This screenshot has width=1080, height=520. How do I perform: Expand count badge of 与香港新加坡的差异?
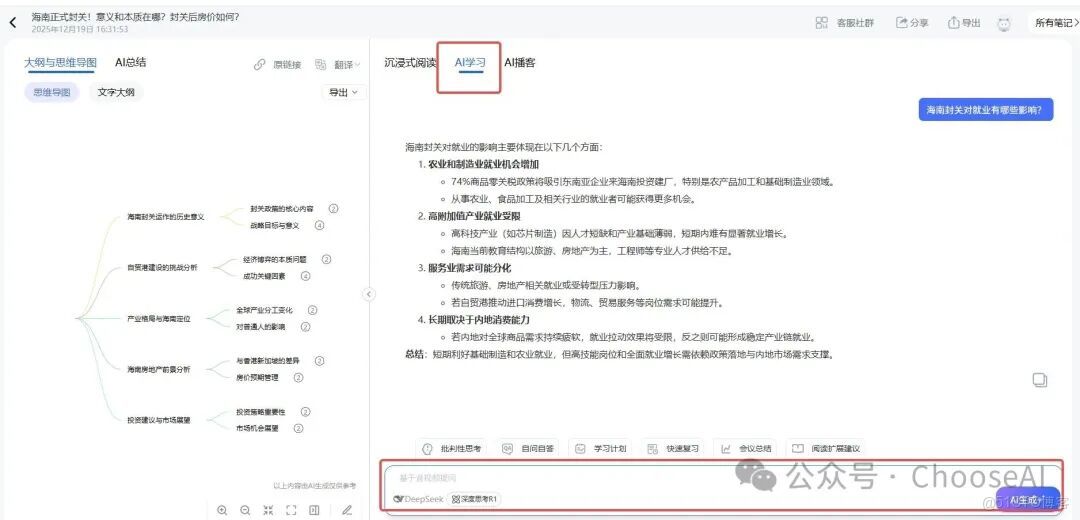point(320,361)
